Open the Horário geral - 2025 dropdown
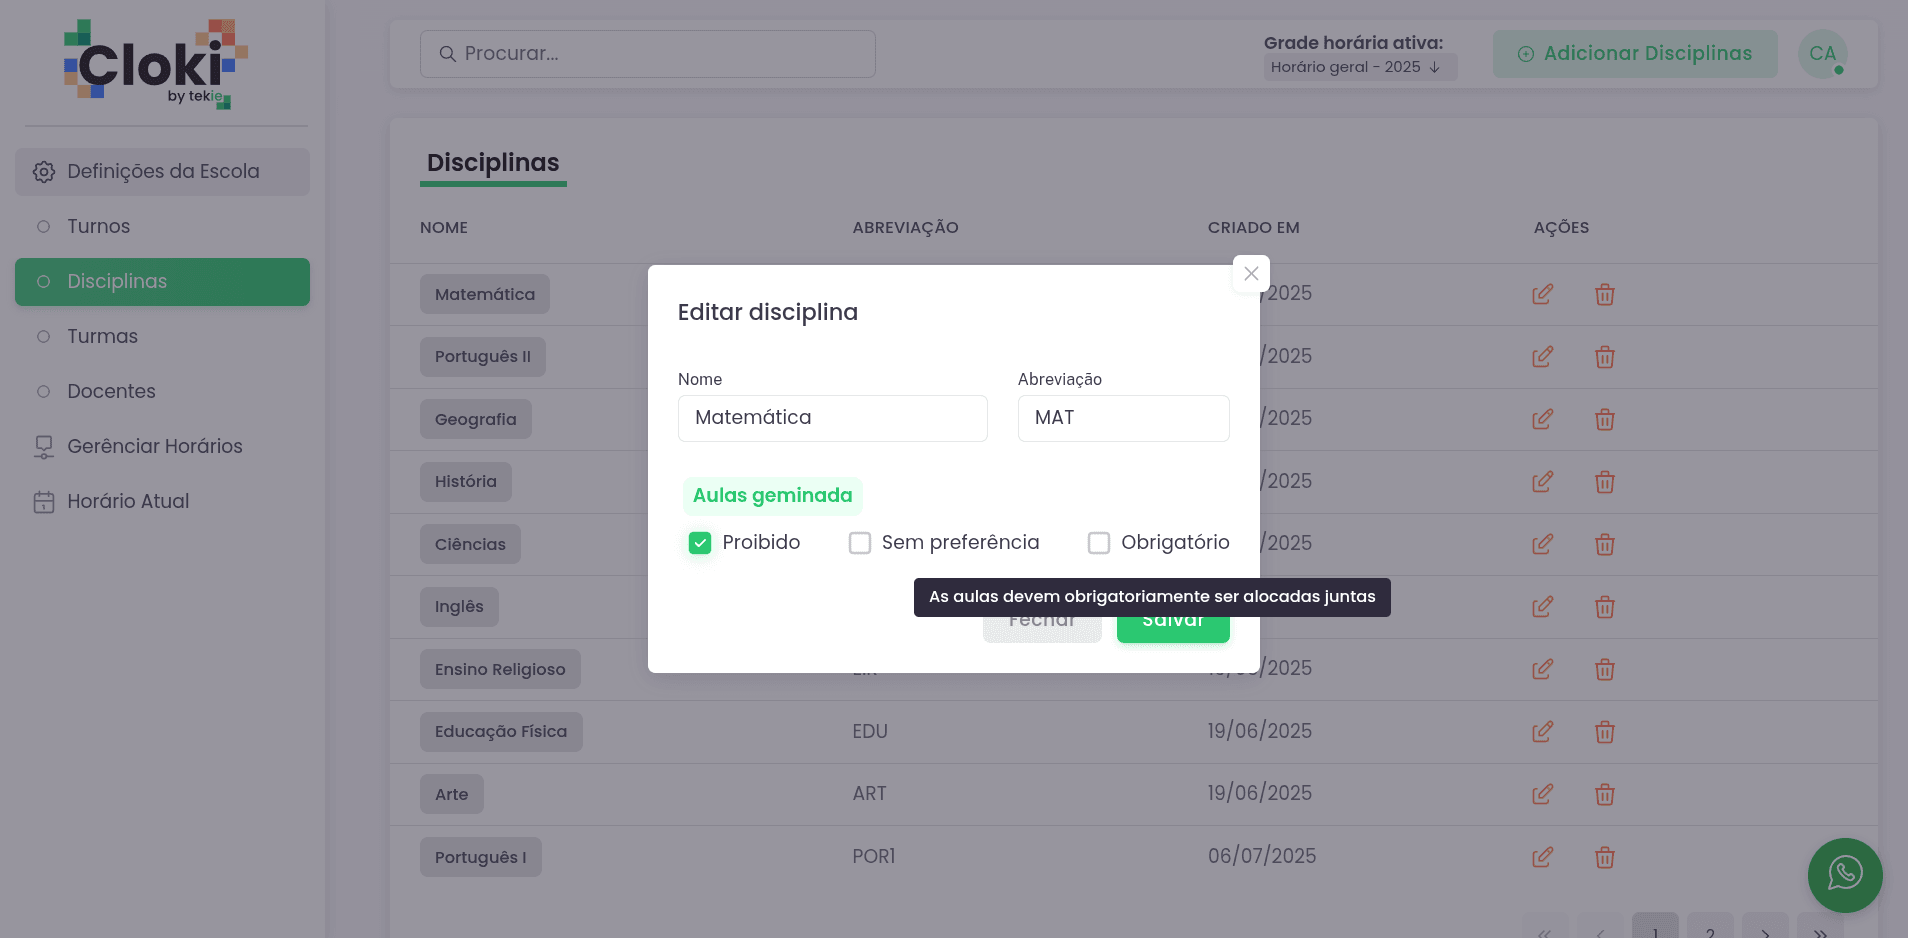This screenshot has height=938, width=1908. 1359,67
